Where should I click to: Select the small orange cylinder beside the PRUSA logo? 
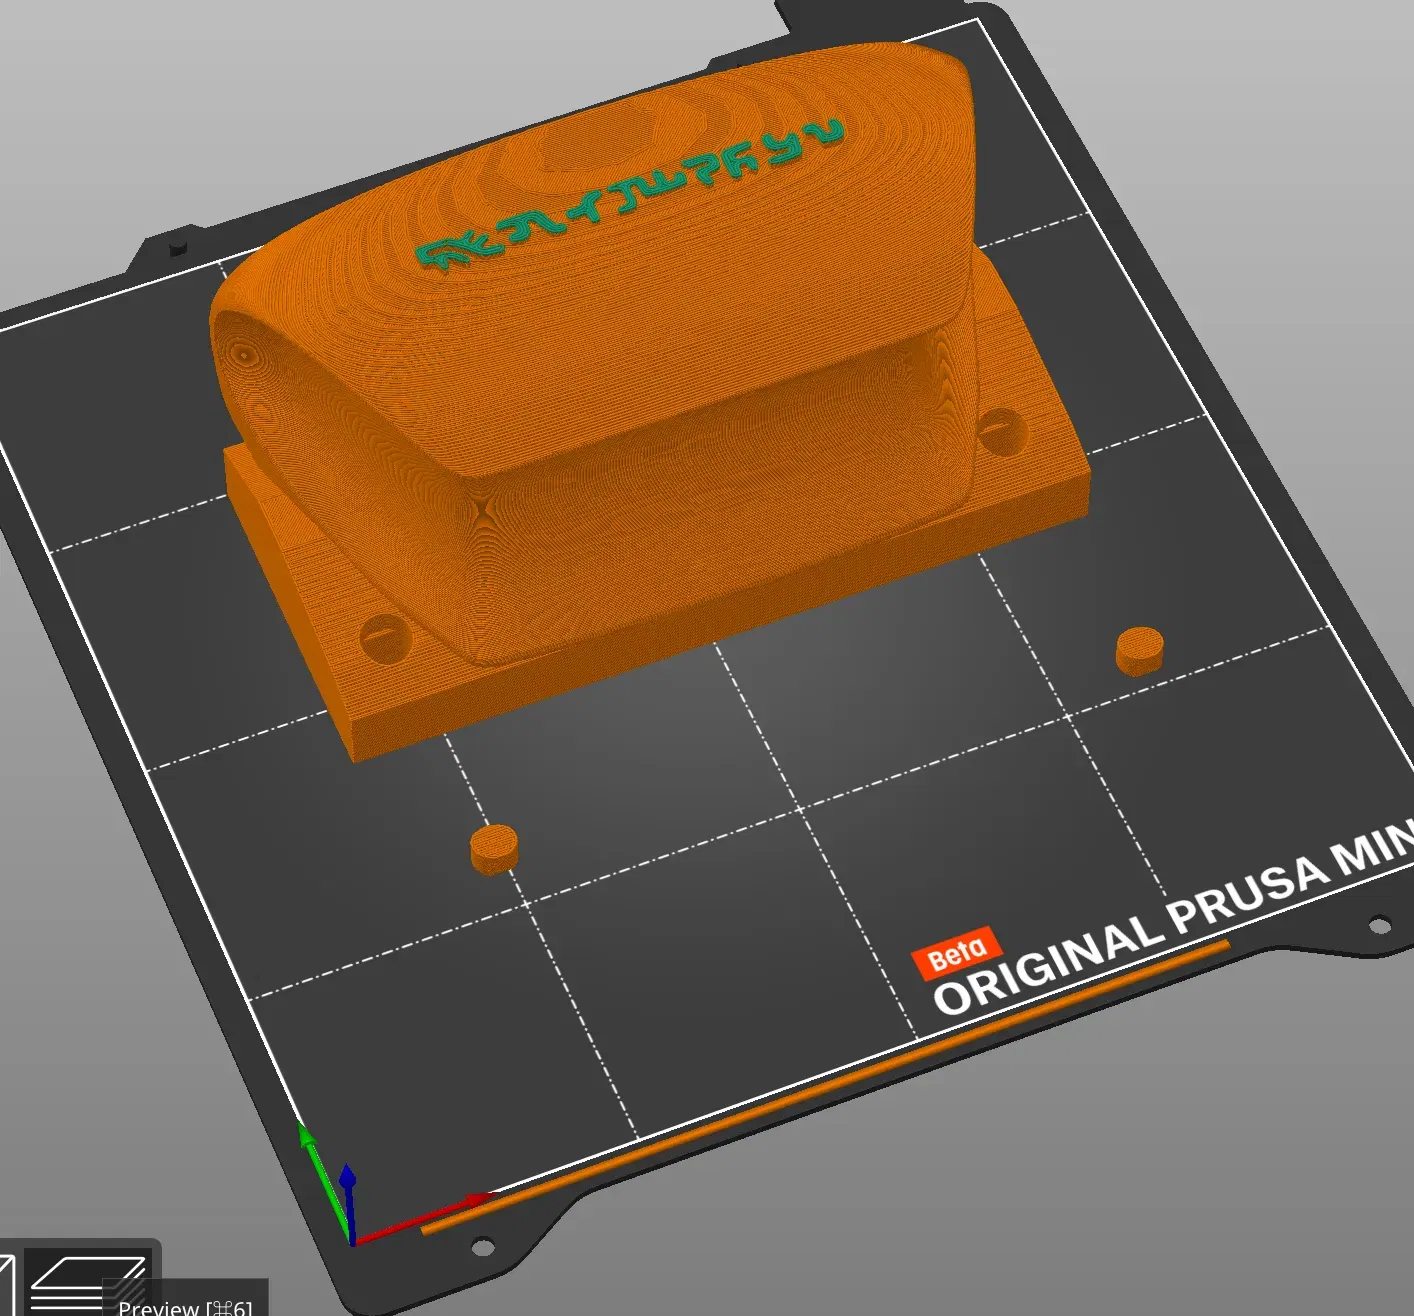[1140, 651]
